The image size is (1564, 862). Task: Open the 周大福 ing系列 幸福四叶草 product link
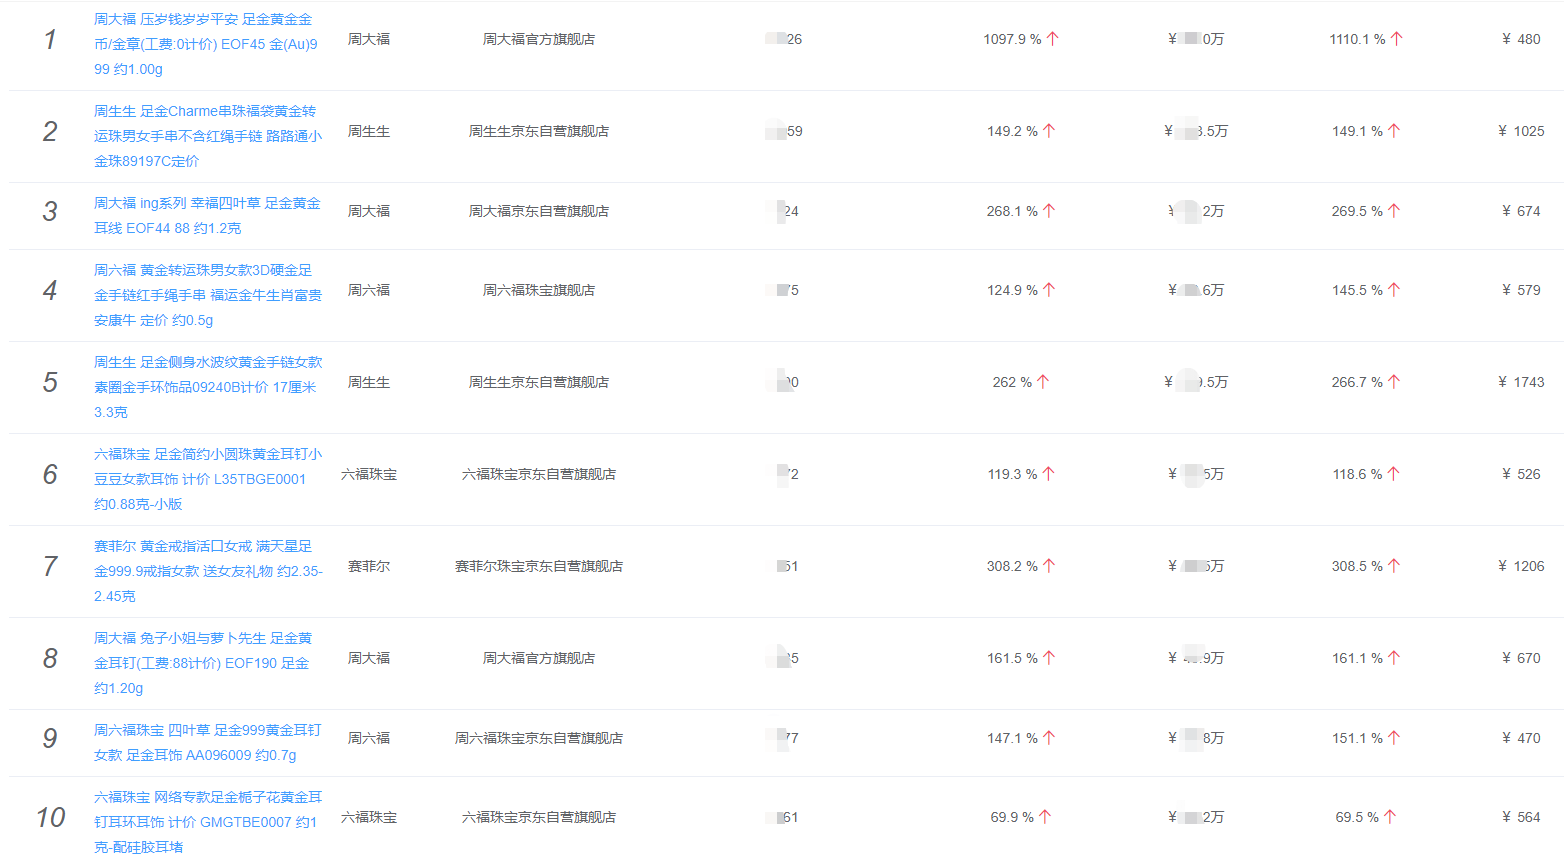[x=207, y=216]
